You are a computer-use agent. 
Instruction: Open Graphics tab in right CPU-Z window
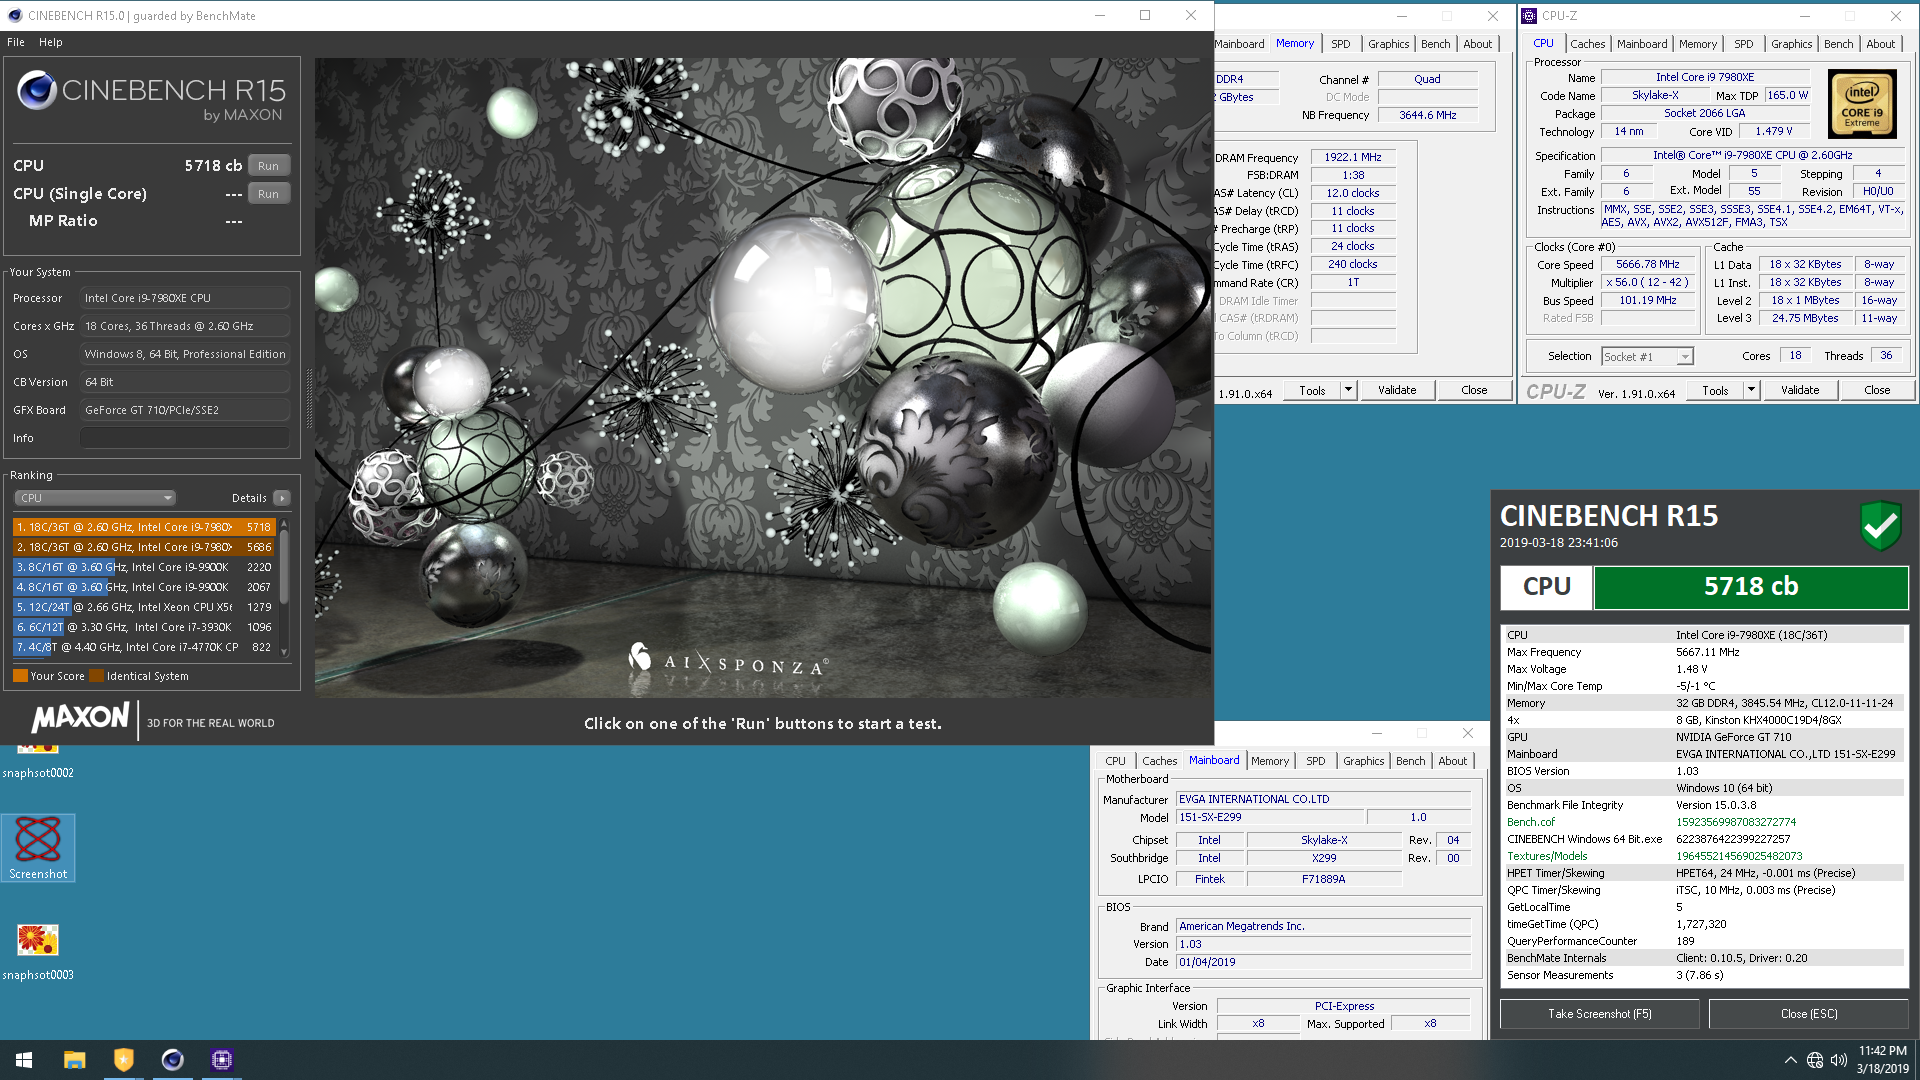point(1791,44)
